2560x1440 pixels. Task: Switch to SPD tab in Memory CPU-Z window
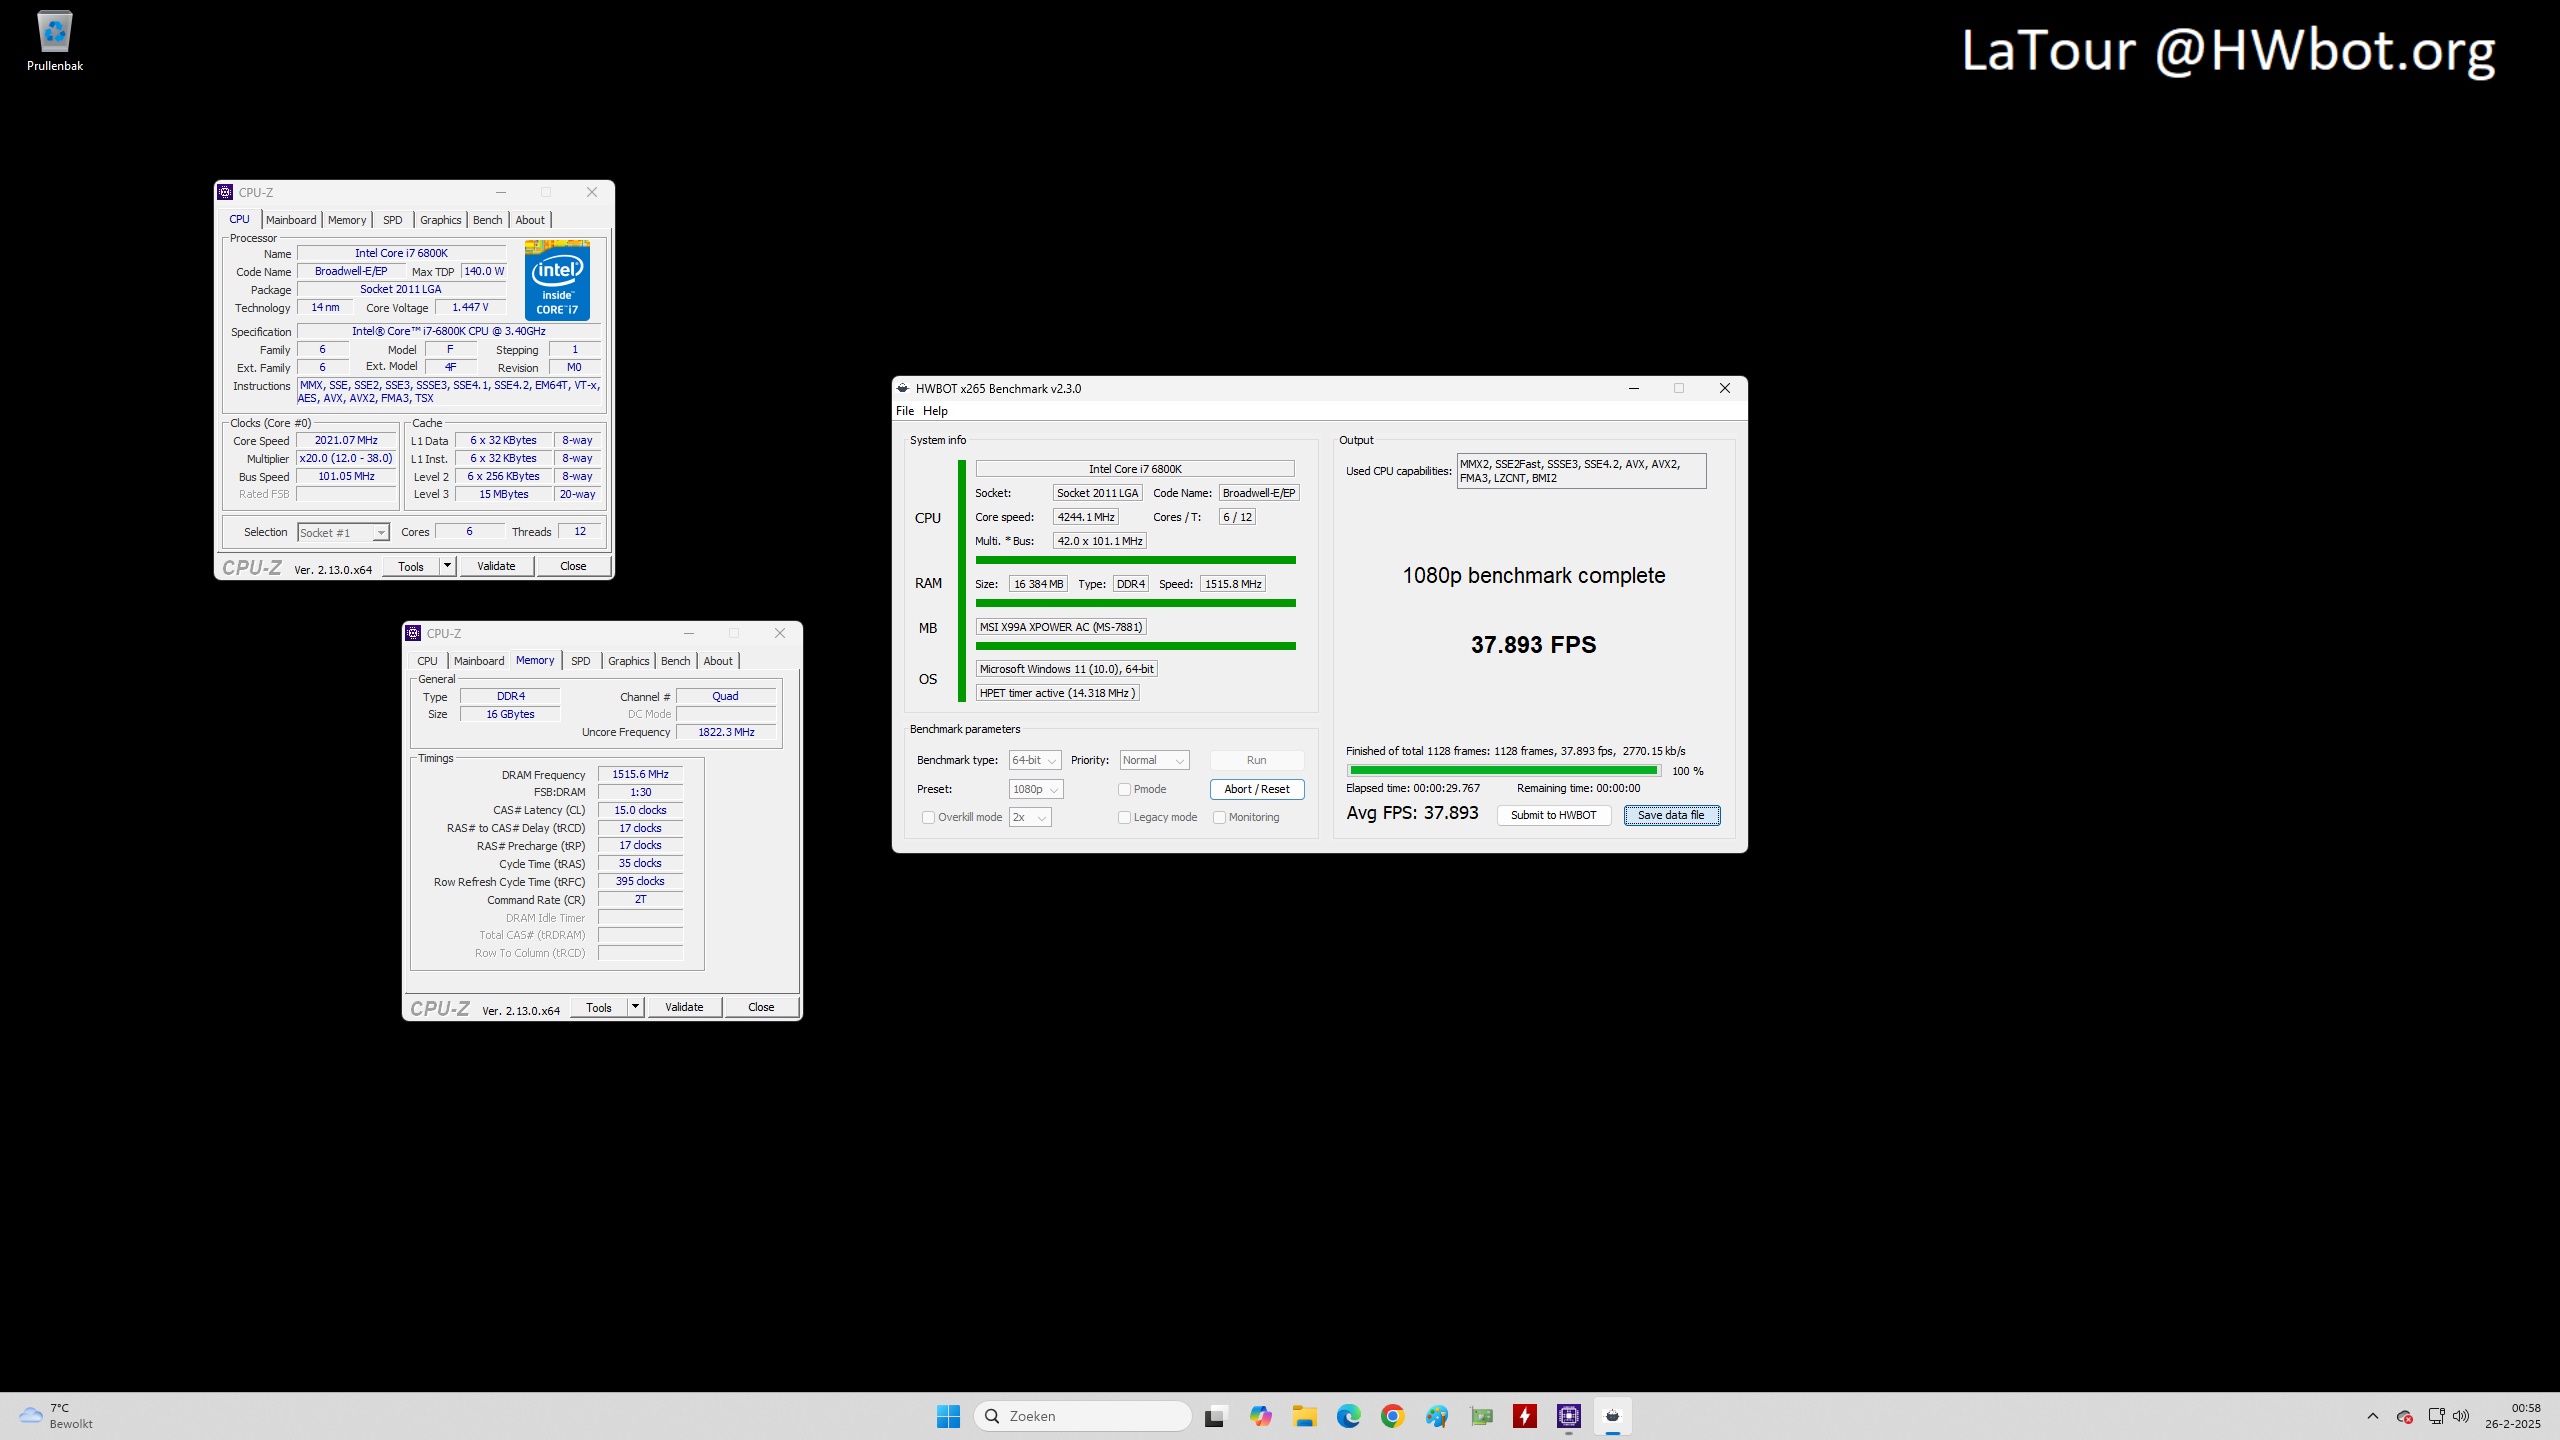(x=581, y=661)
